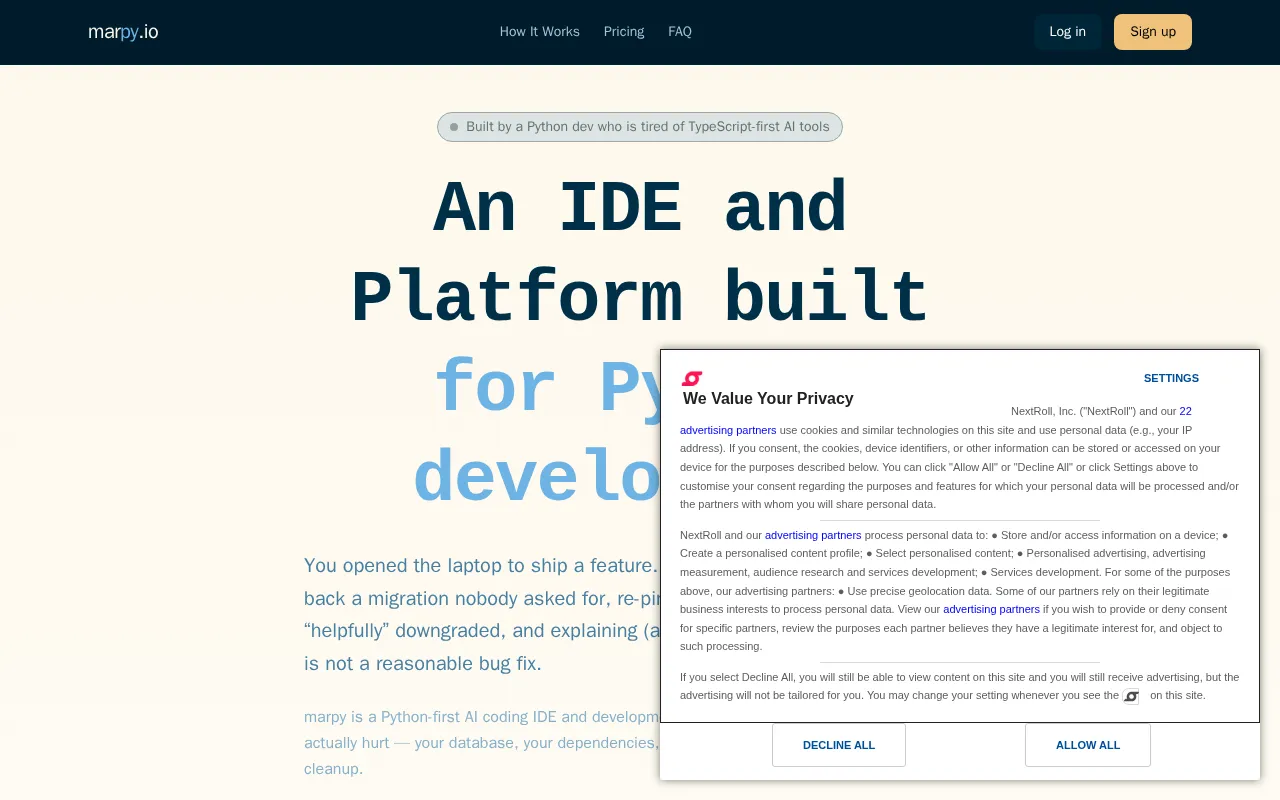The image size is (1280, 800).
Task: Open privacy Settings in the consent dialog
Action: 1171,378
